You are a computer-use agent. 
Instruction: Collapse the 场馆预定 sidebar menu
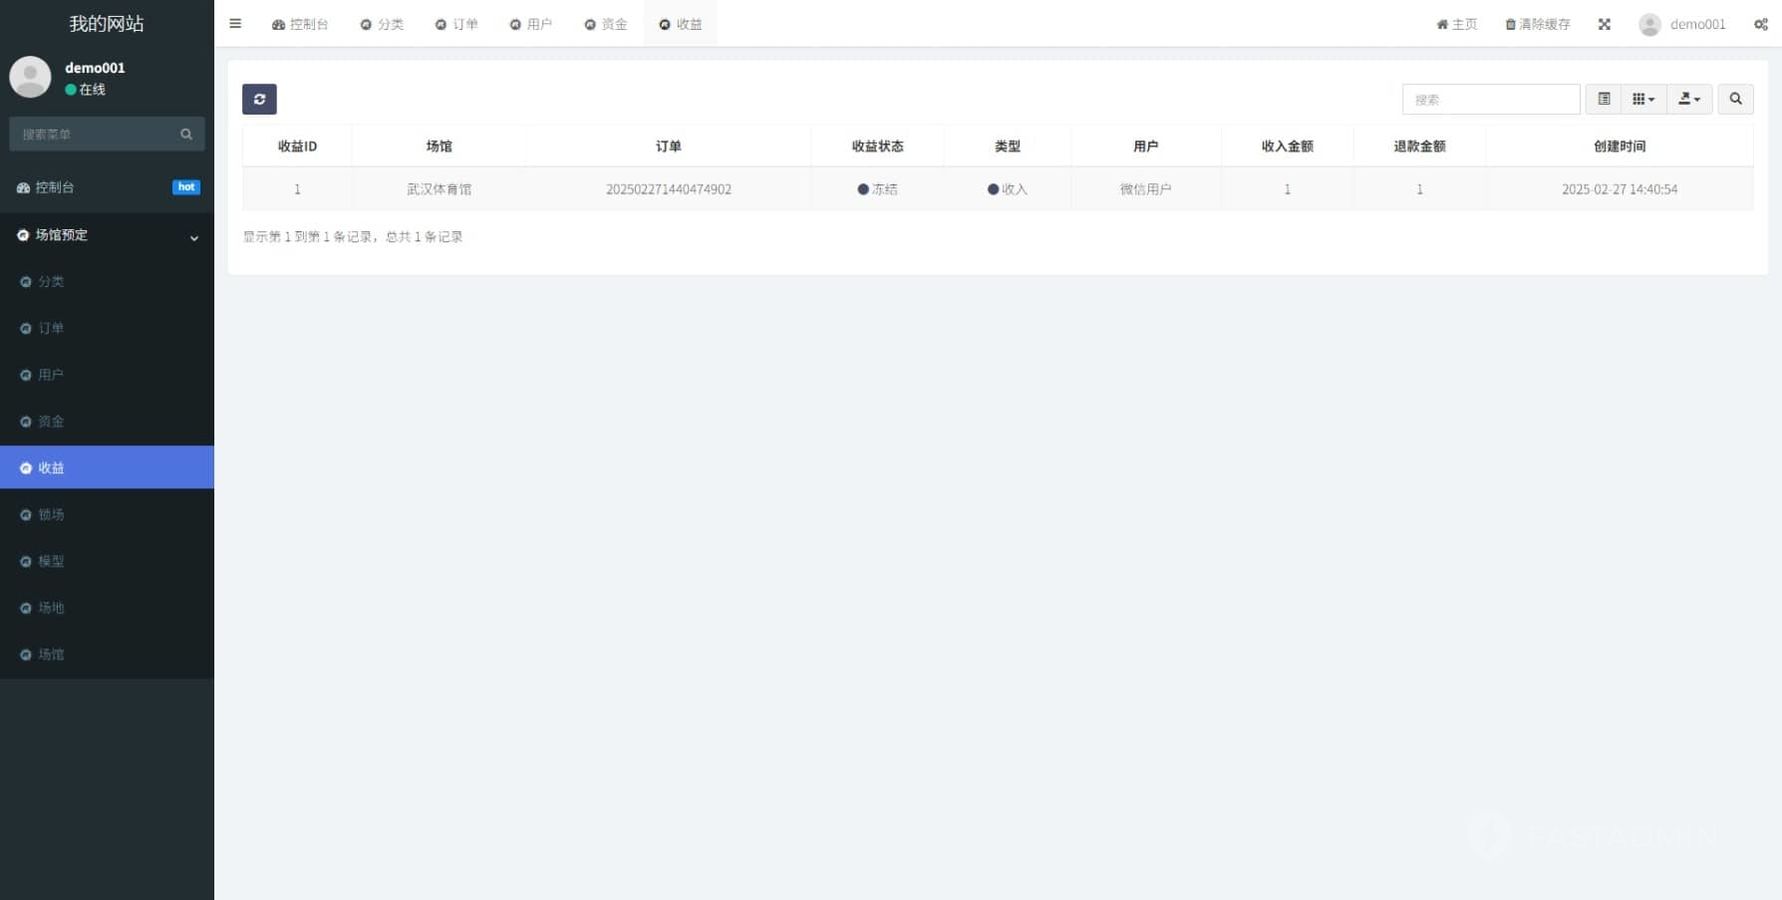(x=106, y=235)
